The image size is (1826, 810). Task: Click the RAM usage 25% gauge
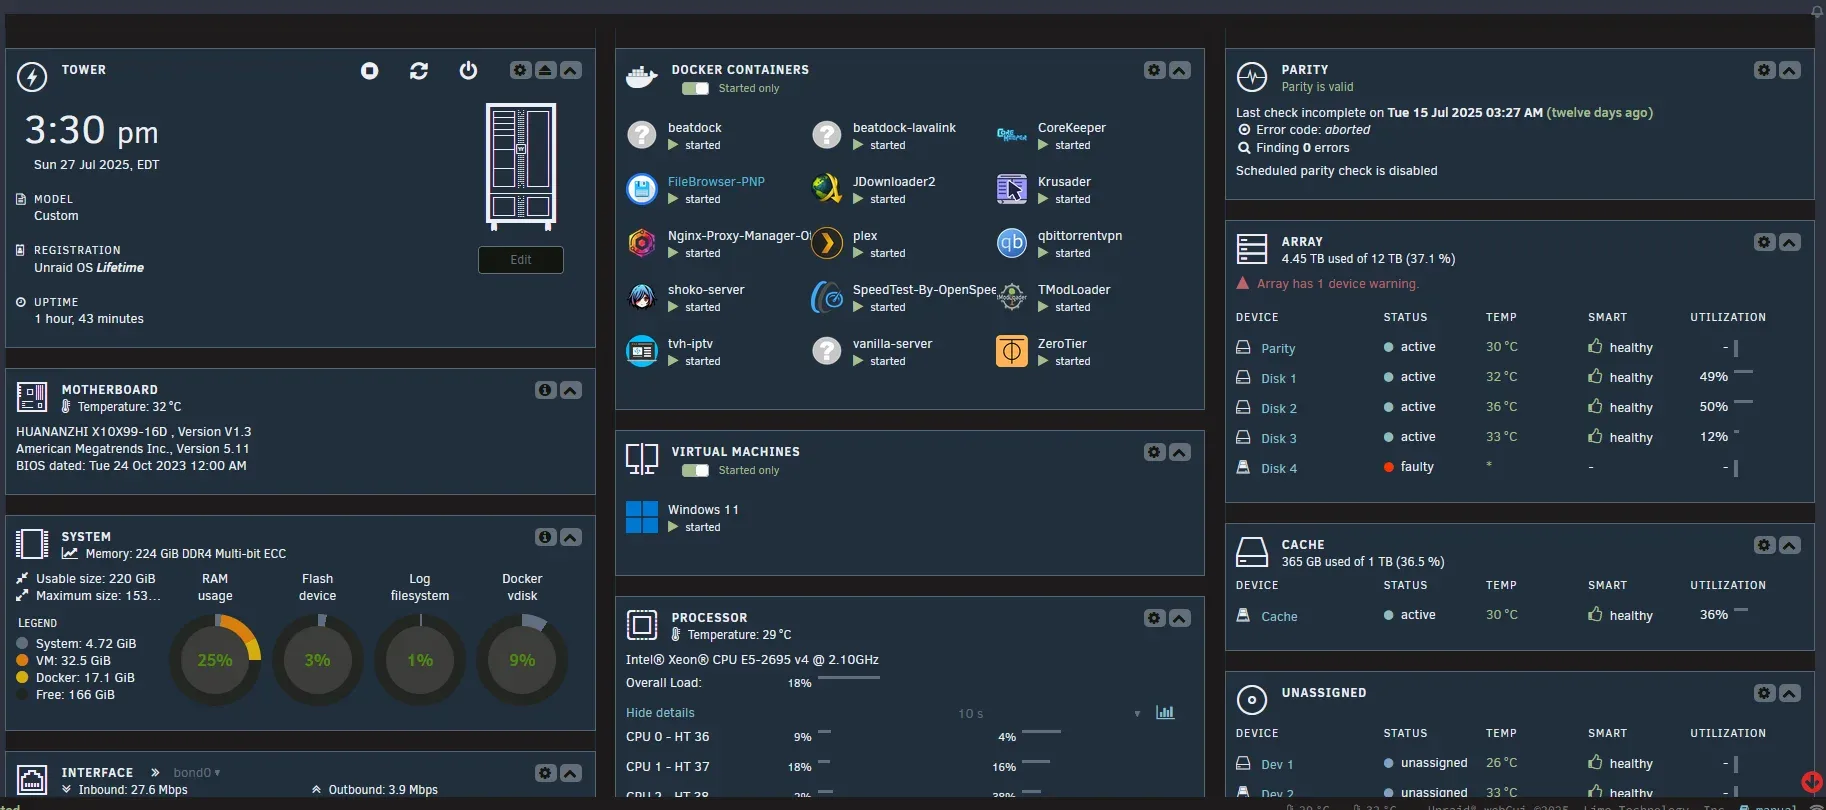click(215, 660)
